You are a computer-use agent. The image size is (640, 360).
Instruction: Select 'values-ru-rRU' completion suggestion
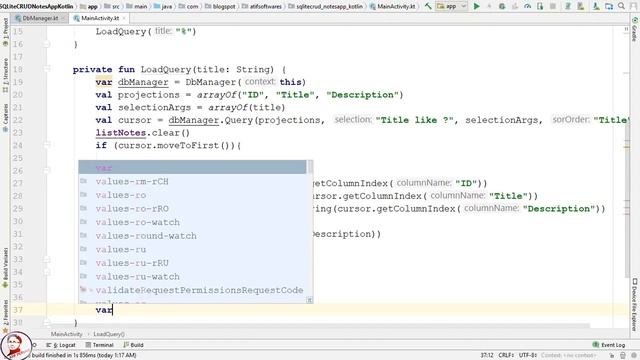pyautogui.click(x=192, y=263)
